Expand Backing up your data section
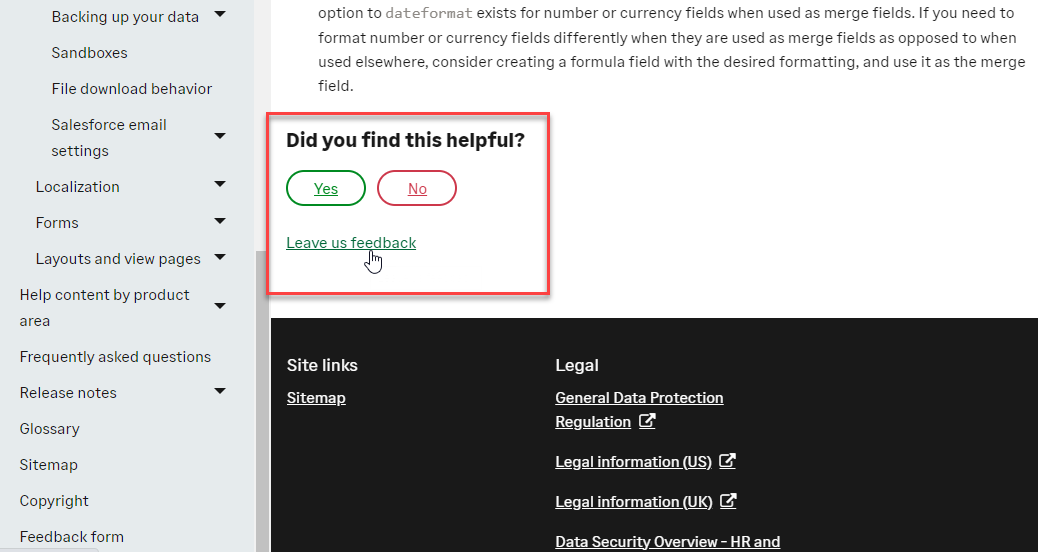The height and width of the screenshot is (552, 1038). (220, 14)
